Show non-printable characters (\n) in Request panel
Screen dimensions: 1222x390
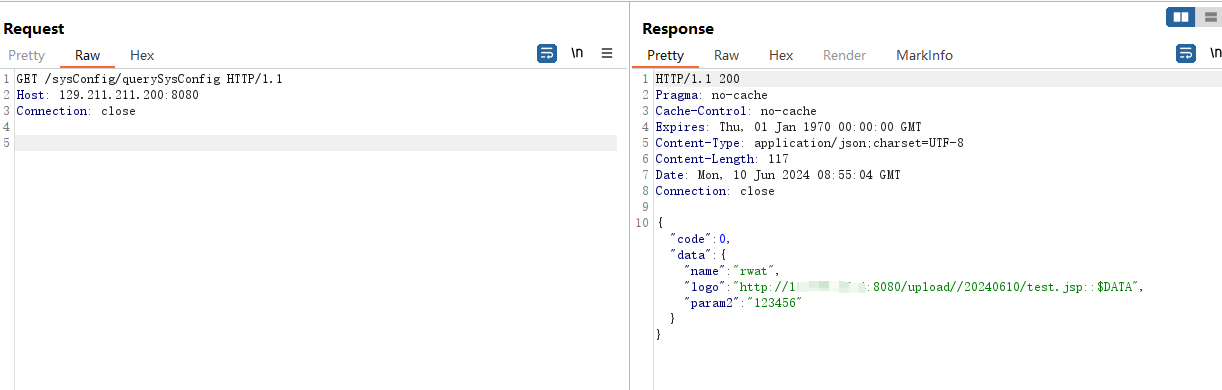coord(577,54)
